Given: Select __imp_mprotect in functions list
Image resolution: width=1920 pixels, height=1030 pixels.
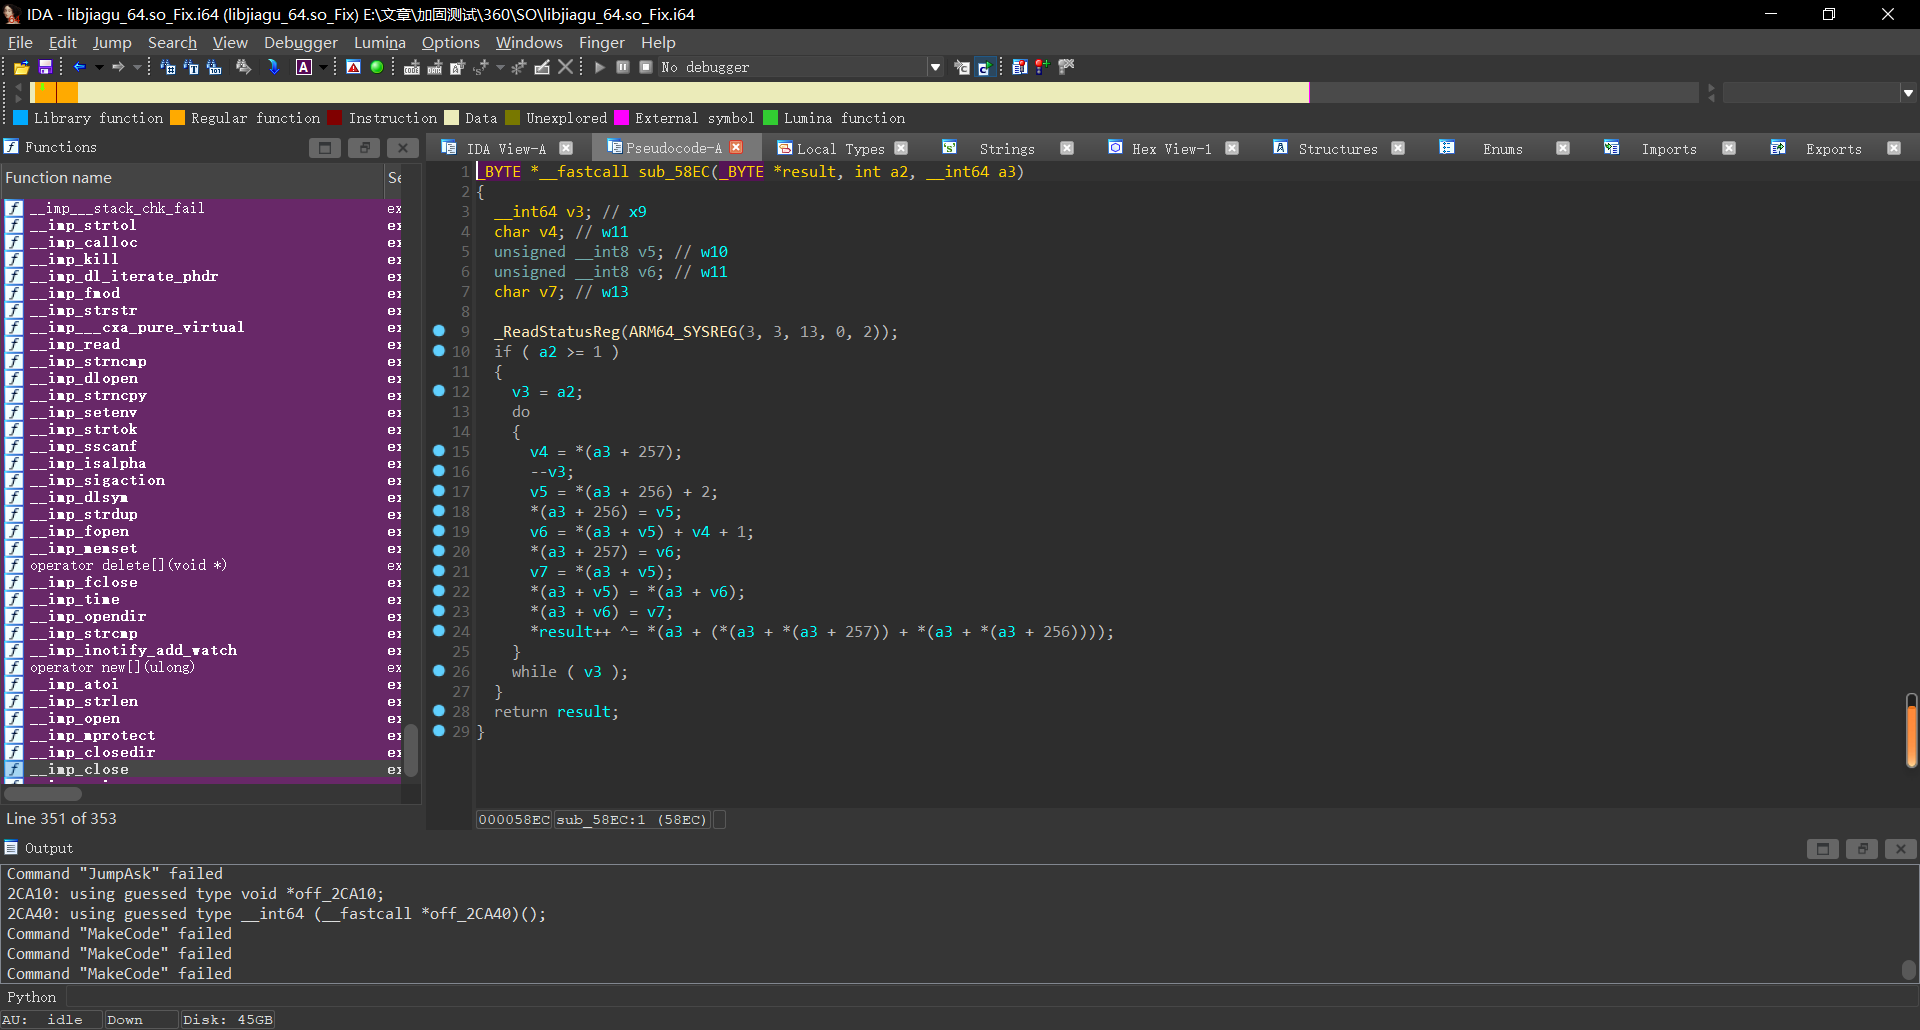Looking at the screenshot, I should (x=203, y=735).
